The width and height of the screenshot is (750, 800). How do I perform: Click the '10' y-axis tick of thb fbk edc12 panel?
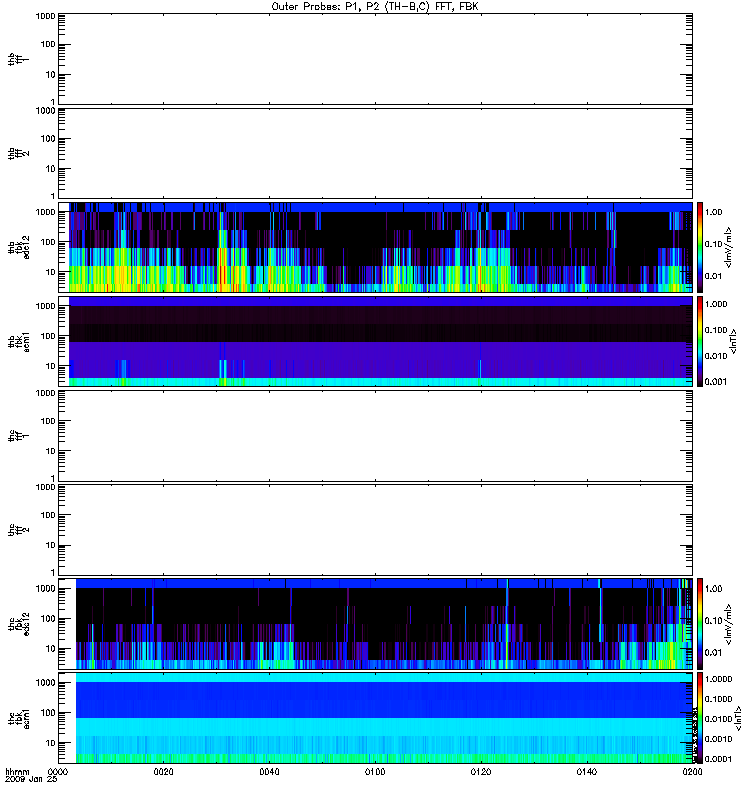point(51,272)
